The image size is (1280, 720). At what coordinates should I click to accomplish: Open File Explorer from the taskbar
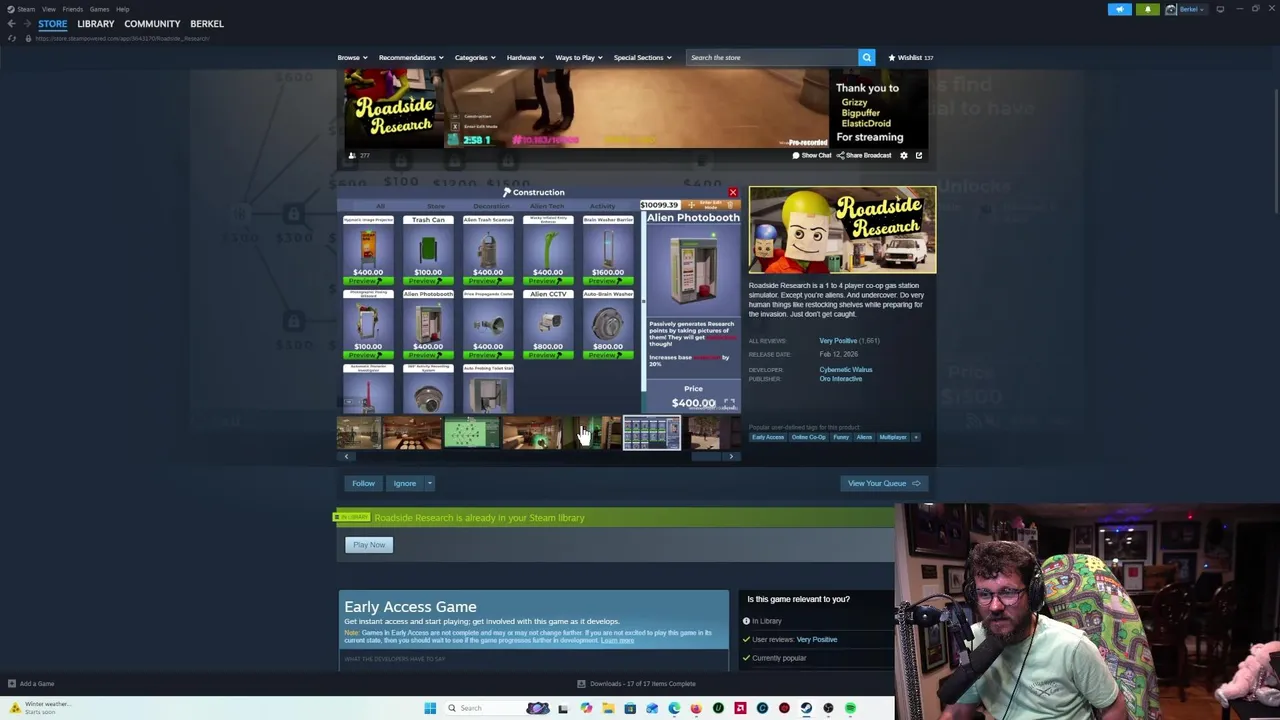[x=608, y=708]
